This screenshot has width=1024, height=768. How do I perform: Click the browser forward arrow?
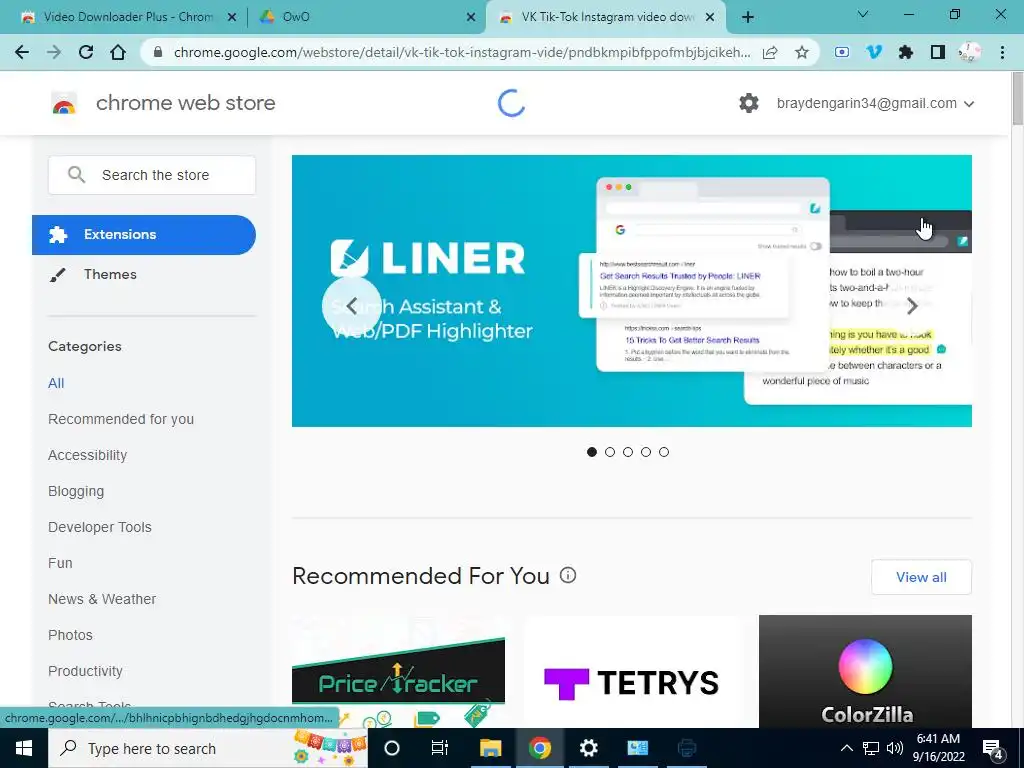click(x=54, y=52)
